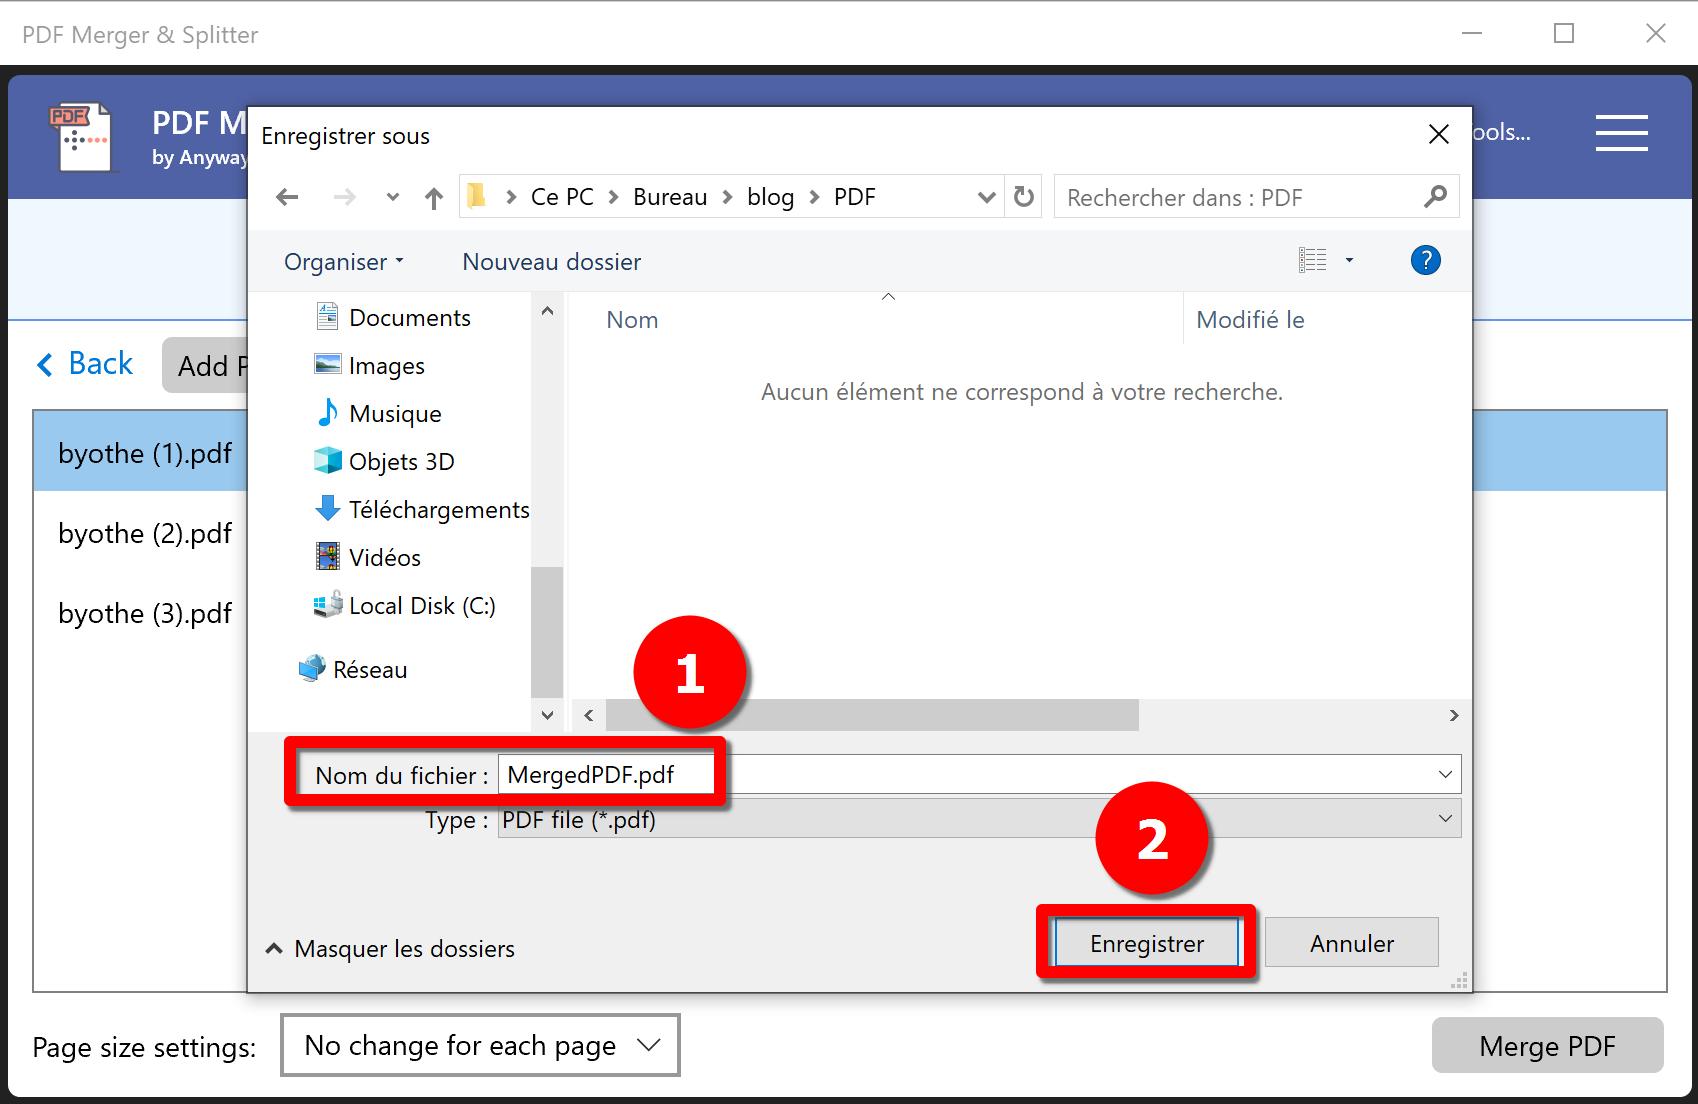
Task: Select Téléchargements in the folder tree
Action: pos(438,510)
